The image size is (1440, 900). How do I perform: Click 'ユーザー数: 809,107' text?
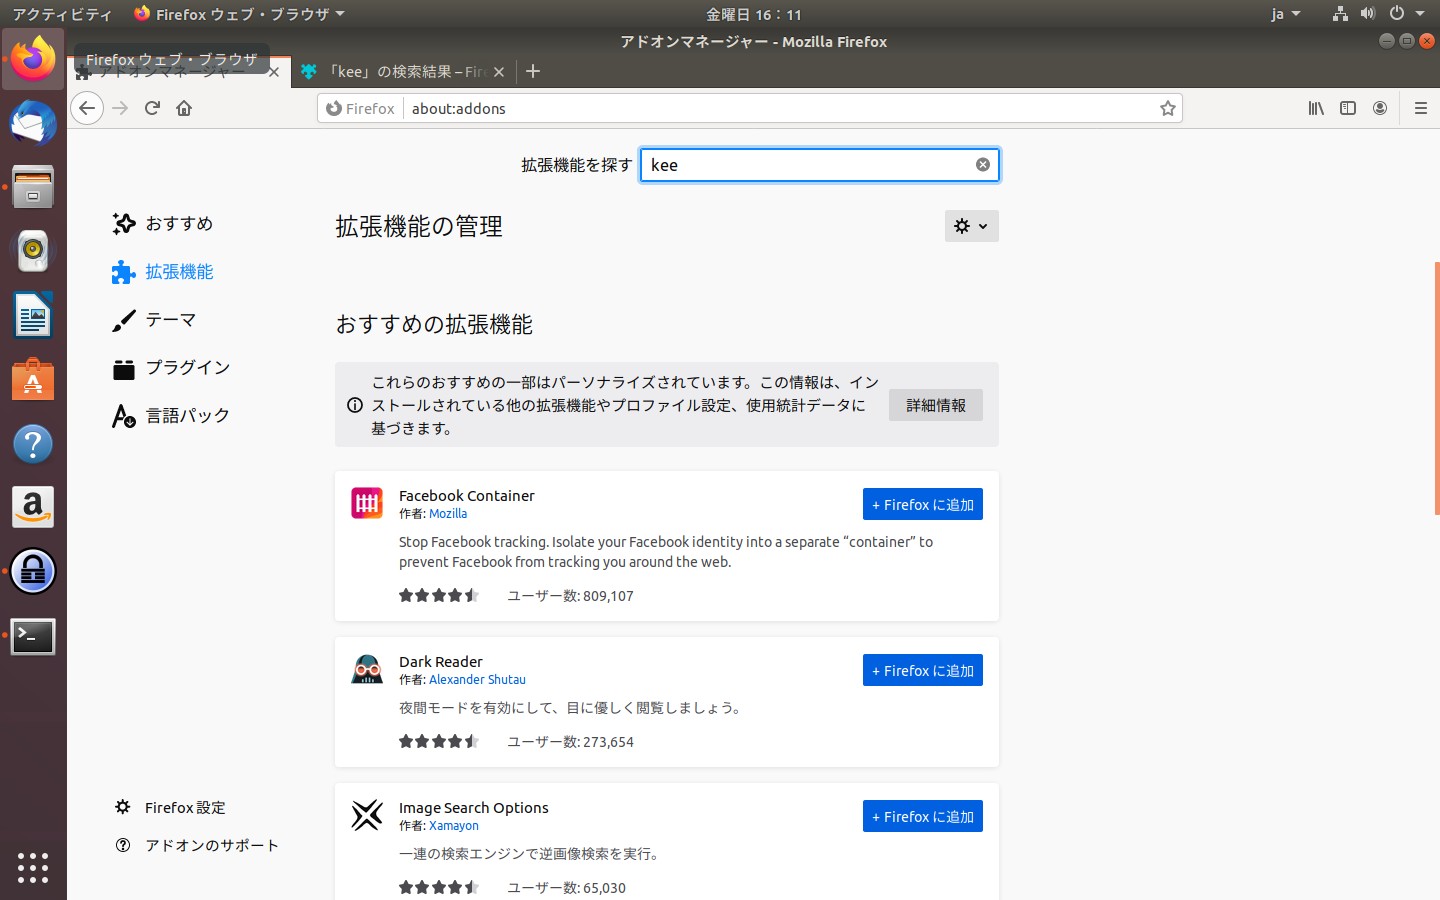coord(570,596)
